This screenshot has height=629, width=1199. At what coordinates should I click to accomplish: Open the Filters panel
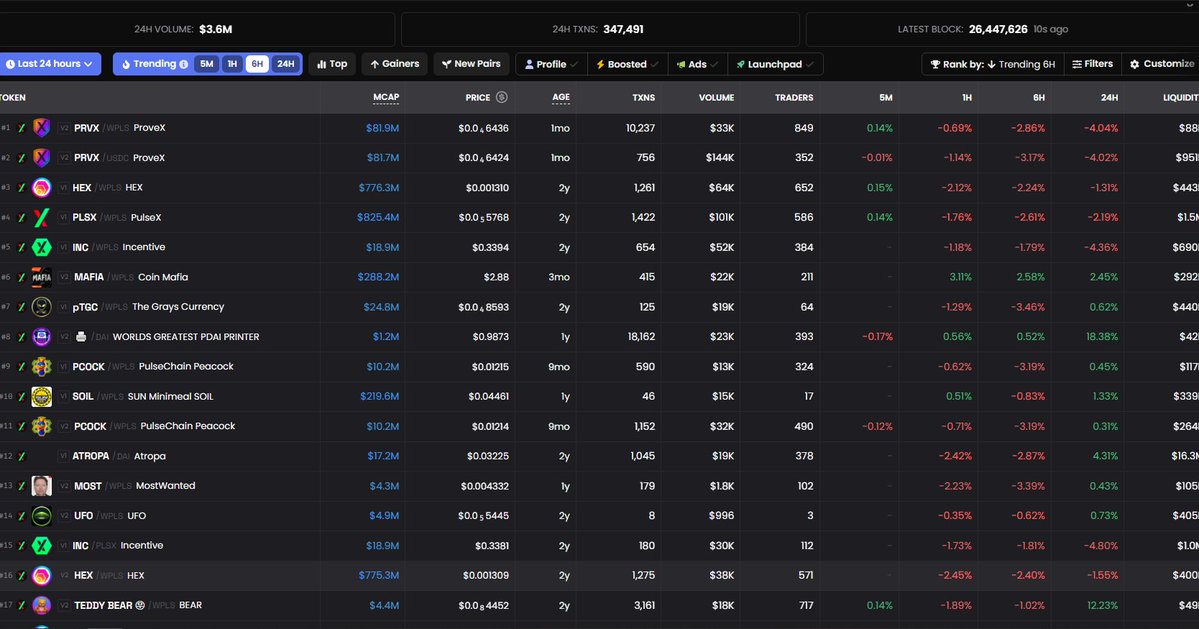(1092, 64)
